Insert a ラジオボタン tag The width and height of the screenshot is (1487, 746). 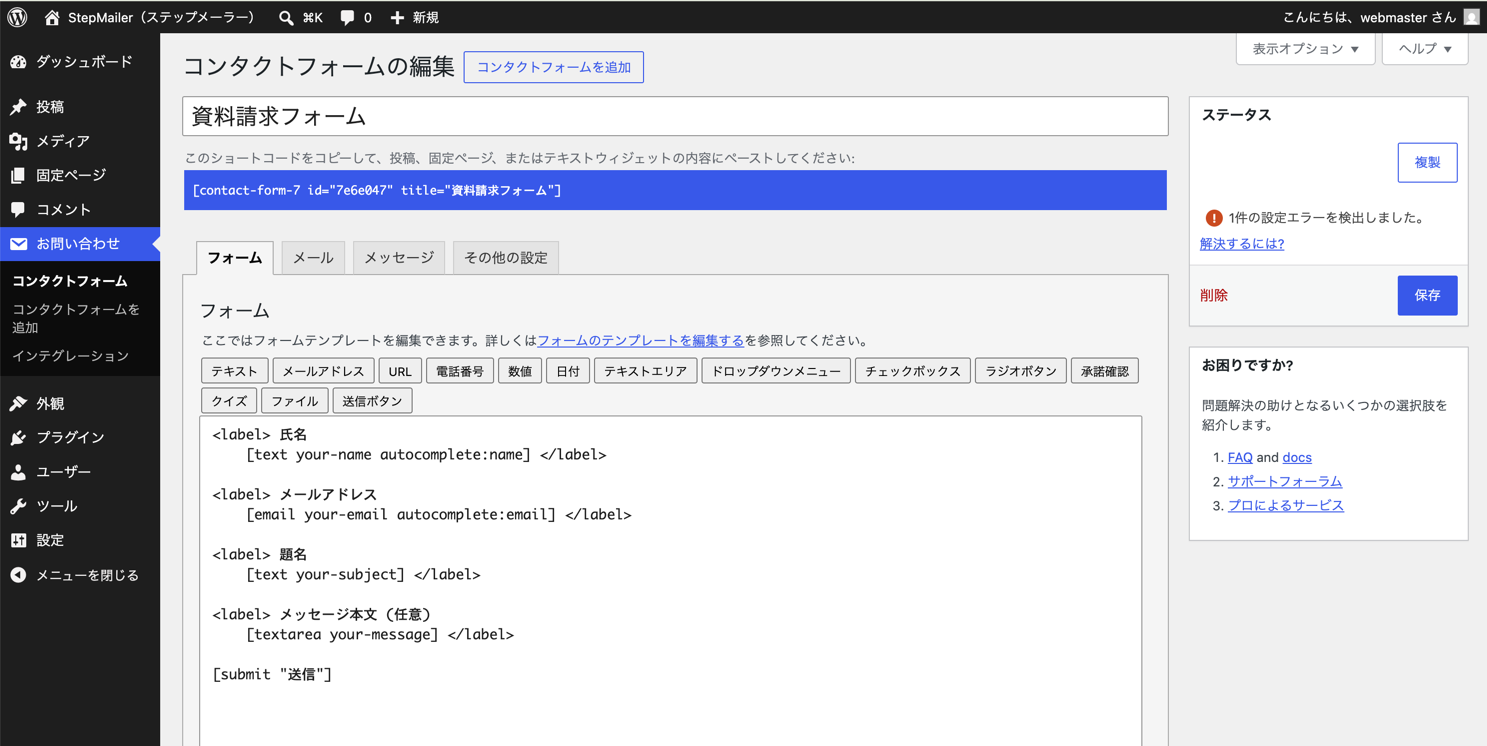pos(1021,371)
